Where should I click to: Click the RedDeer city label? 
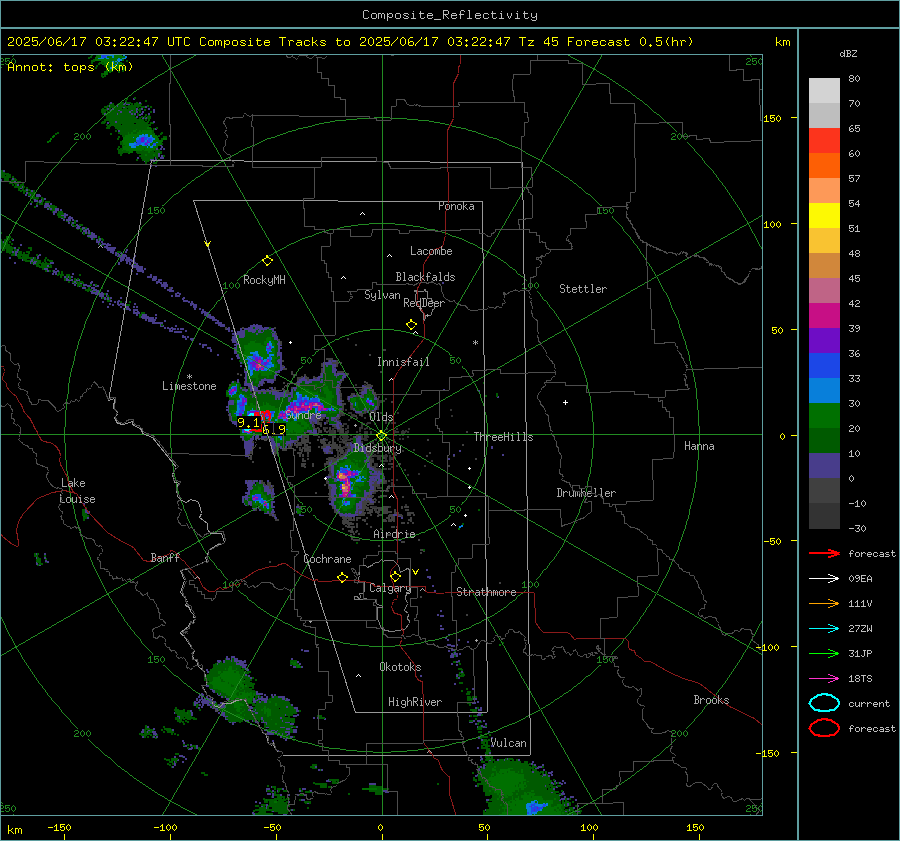(424, 303)
